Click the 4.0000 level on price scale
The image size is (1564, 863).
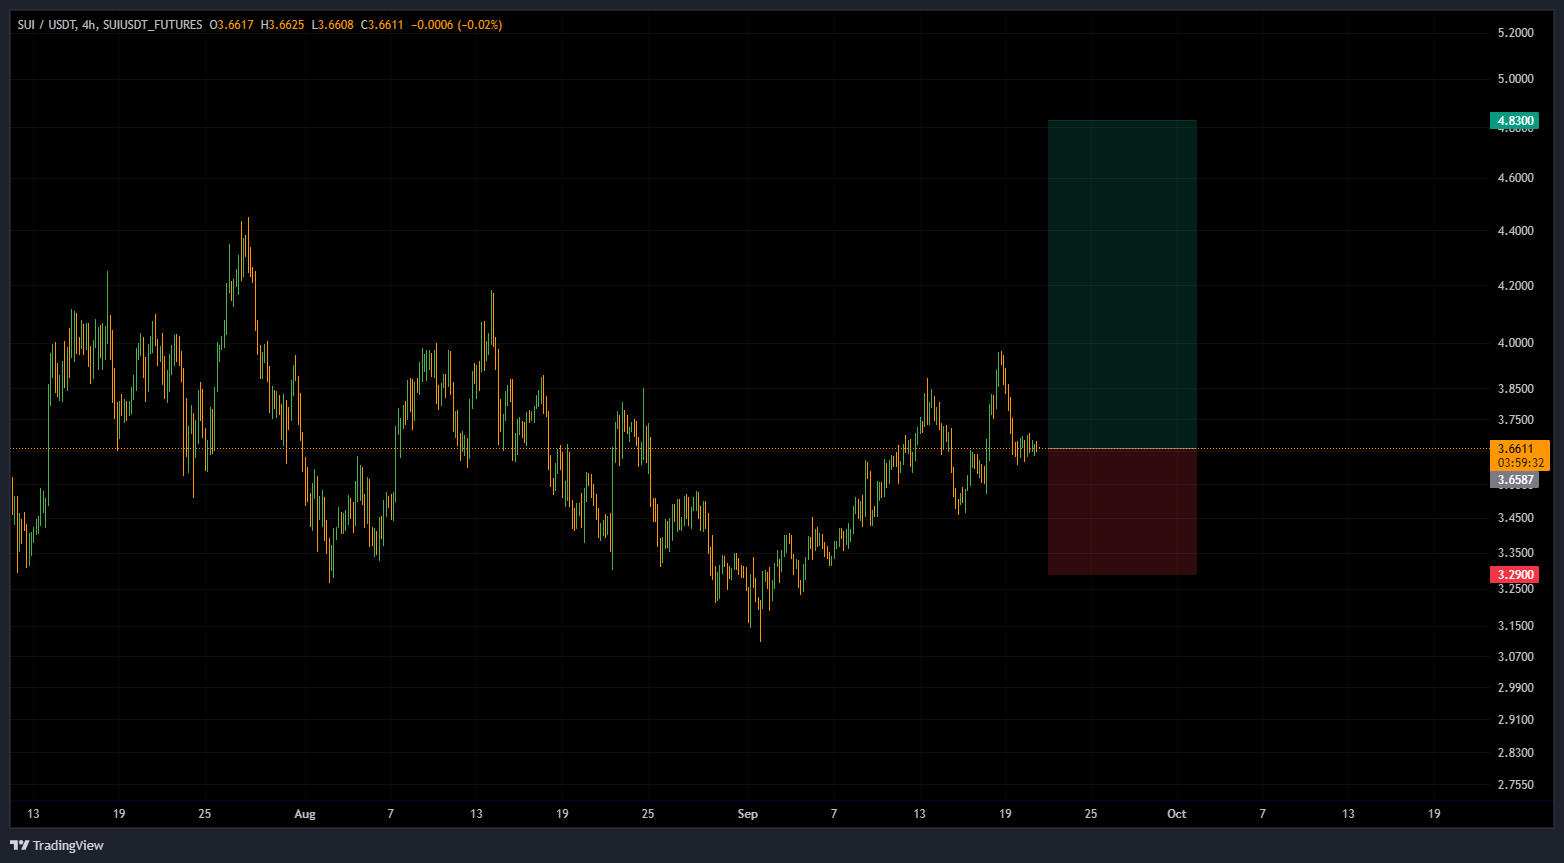tap(1515, 343)
